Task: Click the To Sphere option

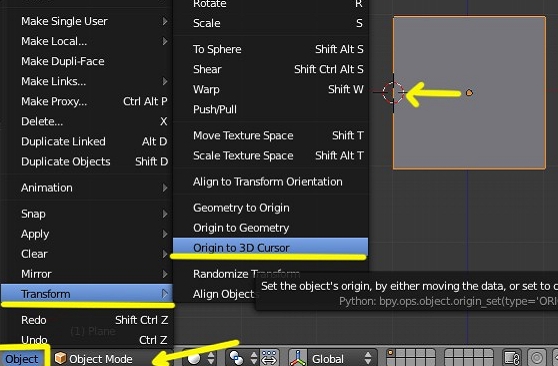Action: (270, 49)
